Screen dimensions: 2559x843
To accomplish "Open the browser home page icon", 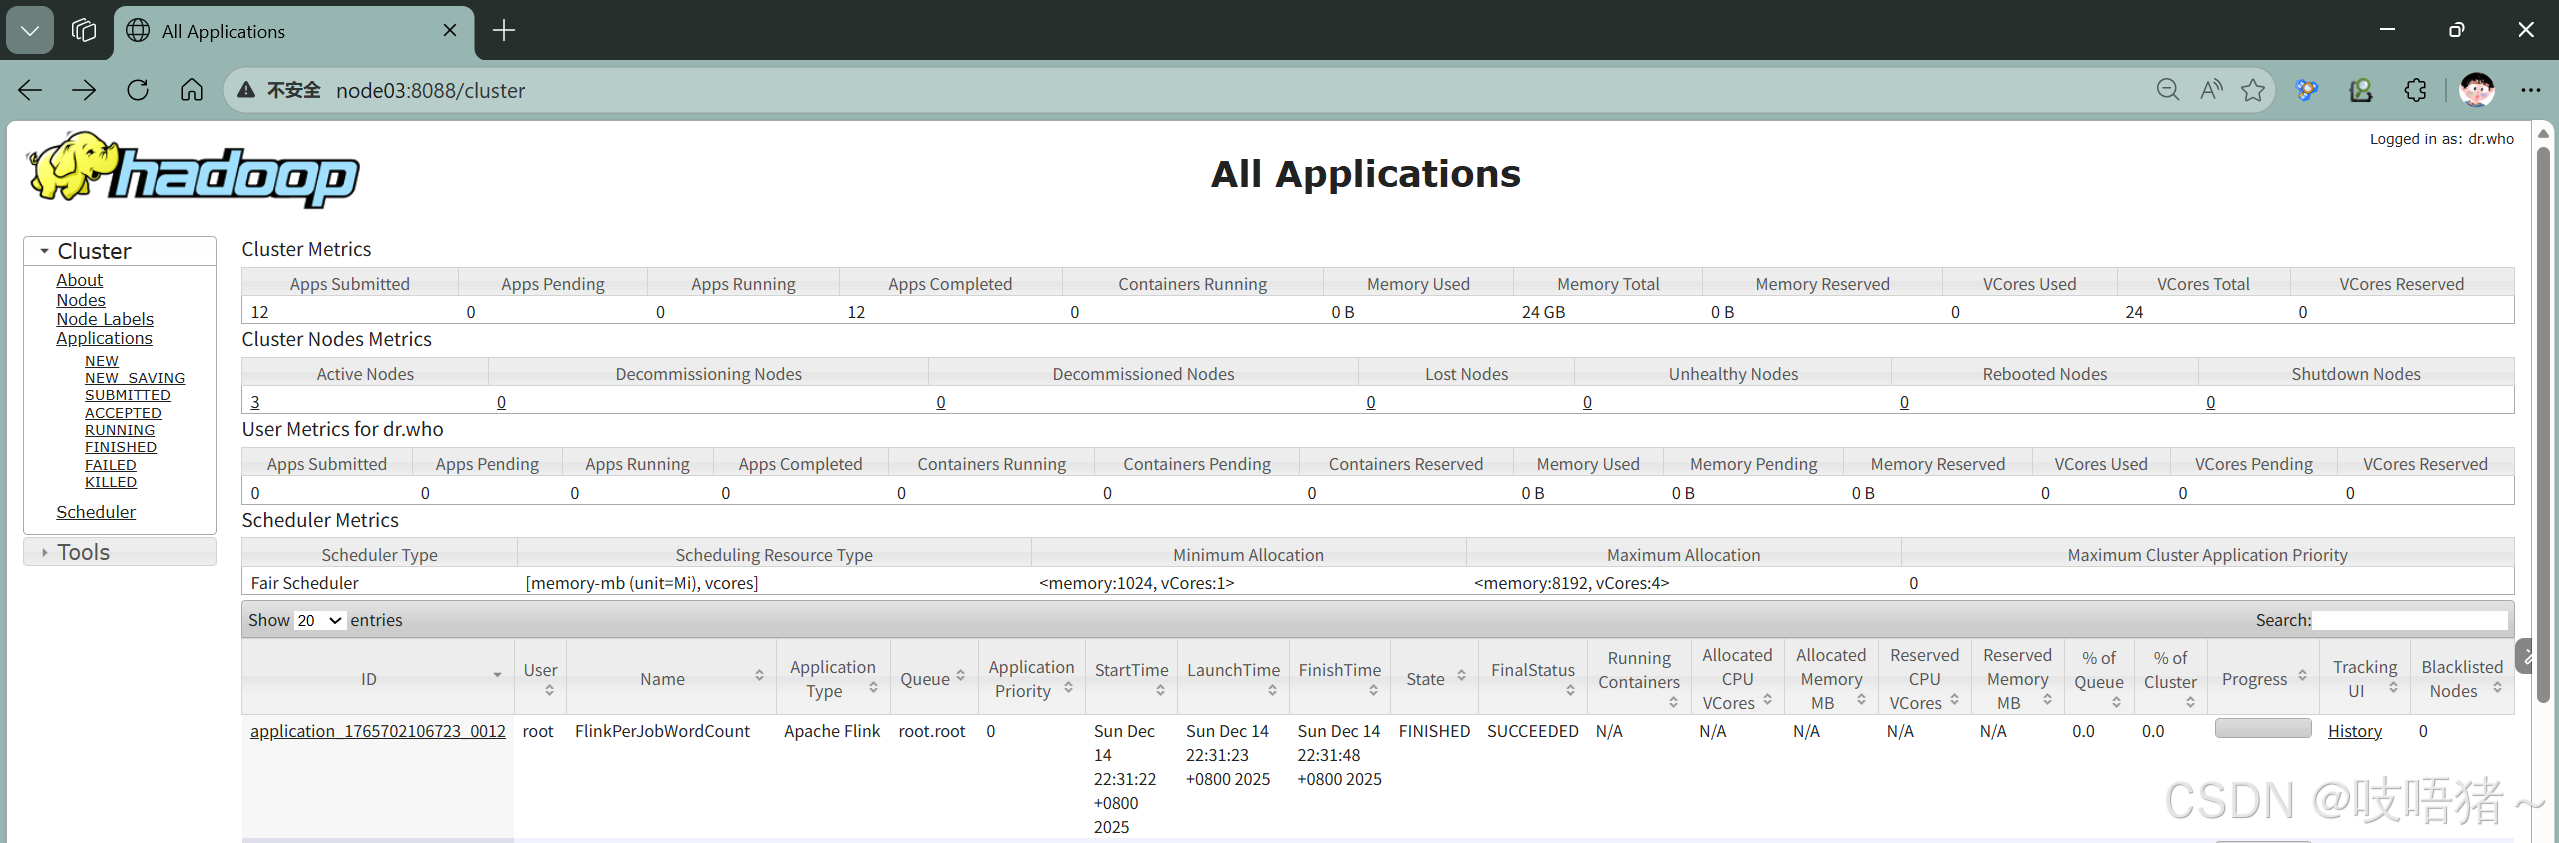I will 192,90.
